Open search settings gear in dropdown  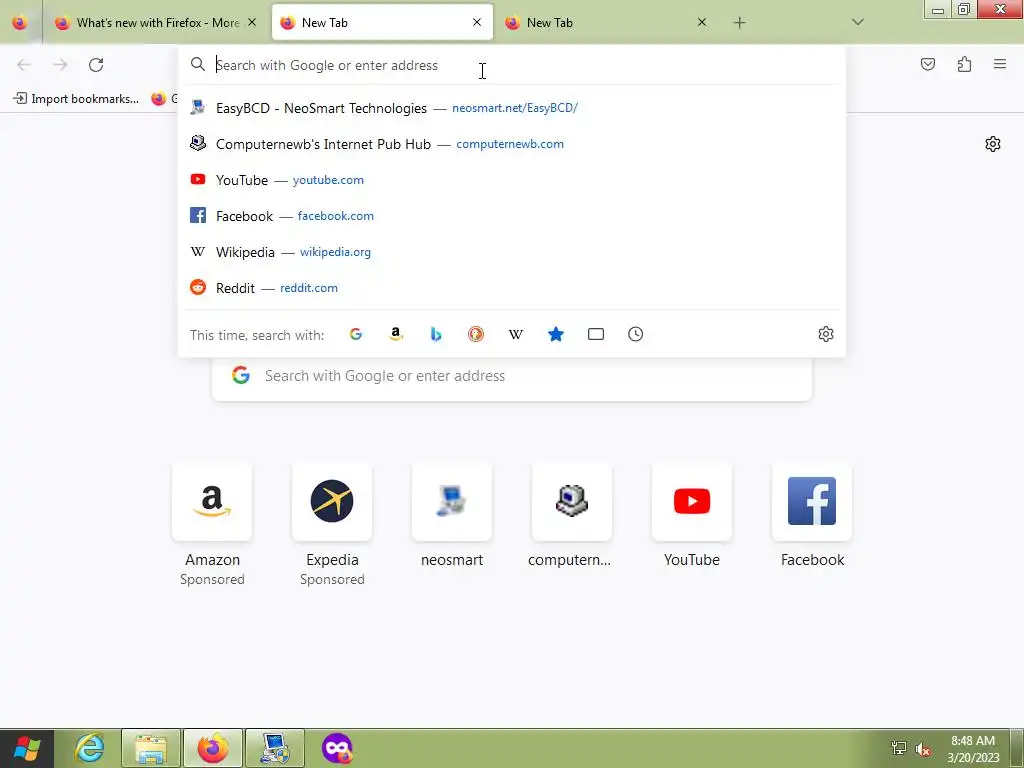tap(825, 334)
